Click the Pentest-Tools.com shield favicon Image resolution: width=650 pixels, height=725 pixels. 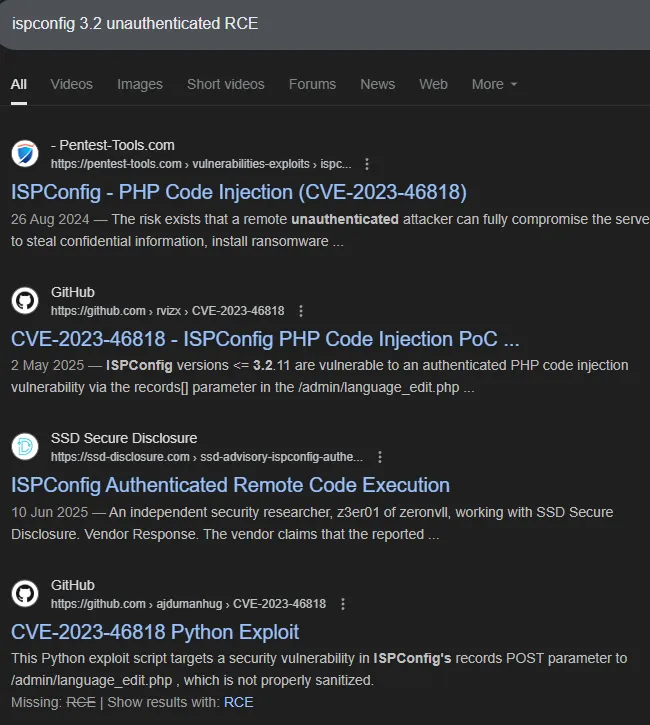25,154
